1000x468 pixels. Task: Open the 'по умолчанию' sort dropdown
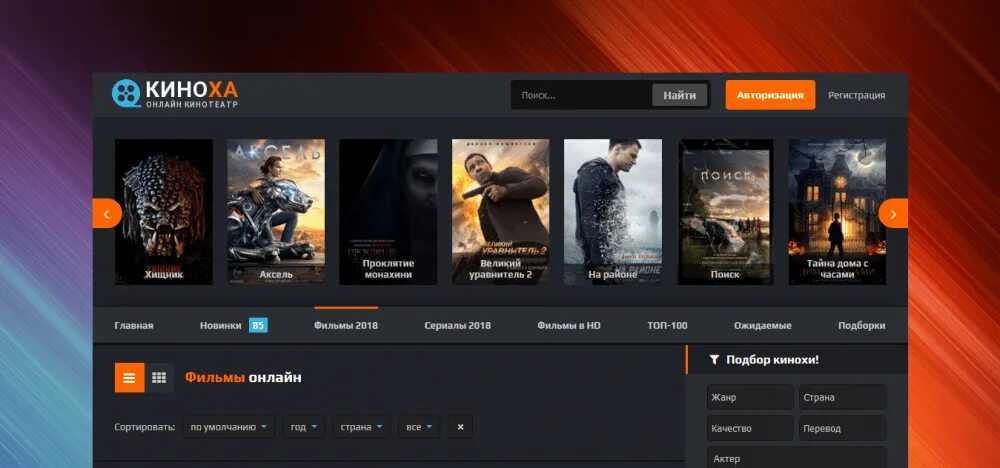[228, 427]
